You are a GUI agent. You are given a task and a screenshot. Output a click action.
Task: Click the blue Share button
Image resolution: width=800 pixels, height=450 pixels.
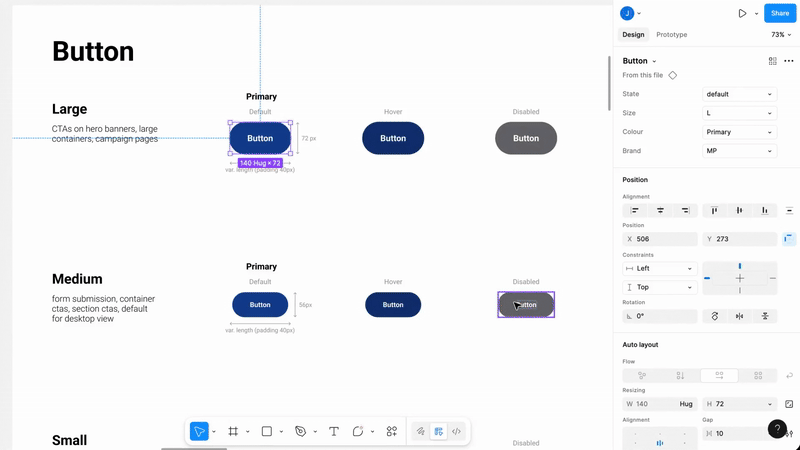point(780,13)
